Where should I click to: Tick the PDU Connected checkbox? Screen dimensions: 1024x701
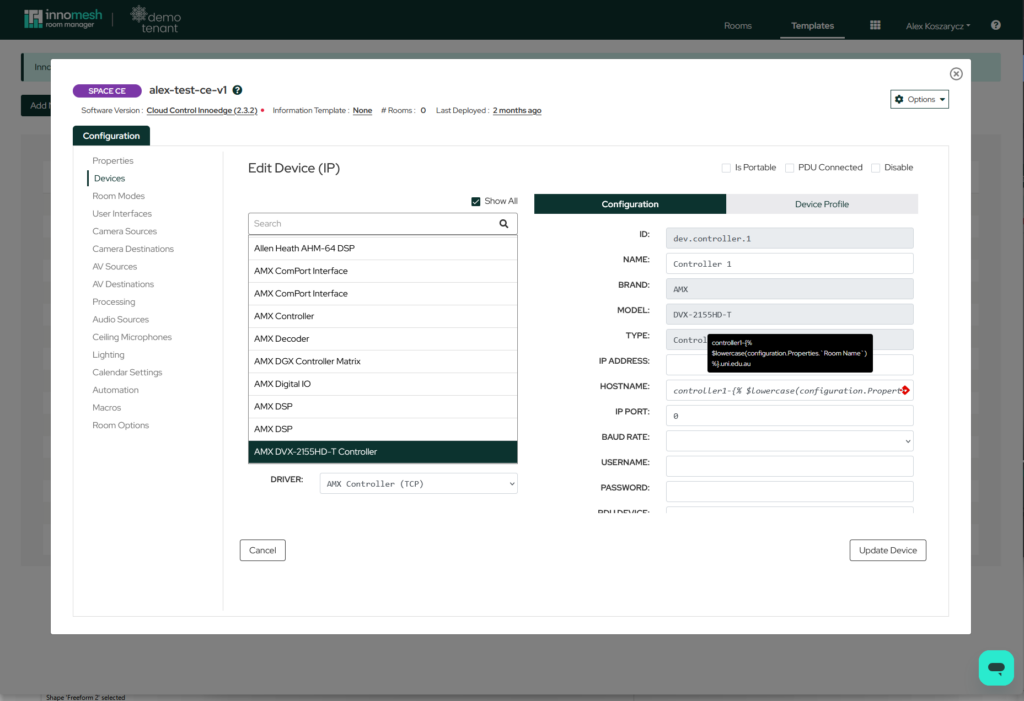(x=790, y=168)
